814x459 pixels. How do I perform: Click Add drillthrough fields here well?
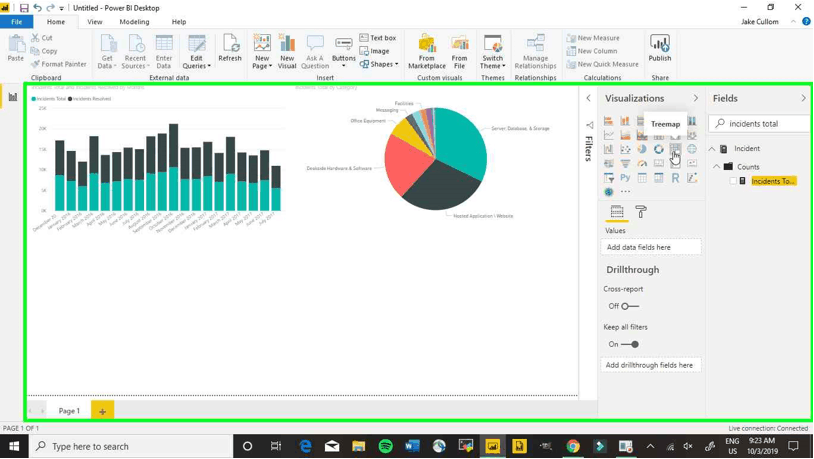pyautogui.click(x=651, y=365)
